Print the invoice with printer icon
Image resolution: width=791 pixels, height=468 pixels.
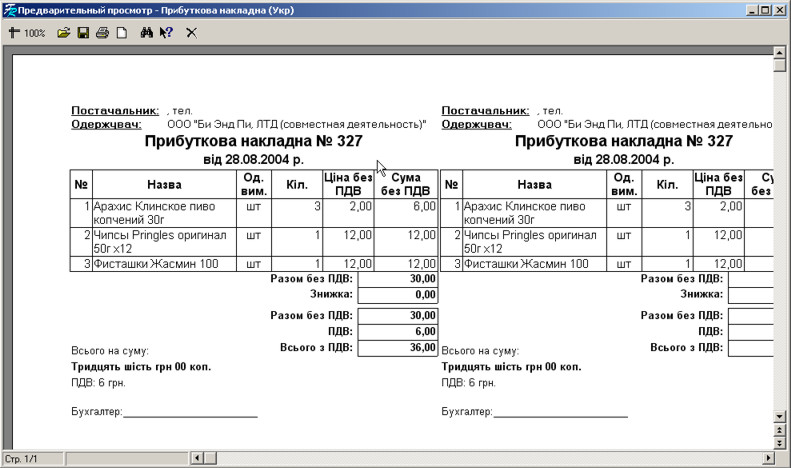click(x=102, y=33)
